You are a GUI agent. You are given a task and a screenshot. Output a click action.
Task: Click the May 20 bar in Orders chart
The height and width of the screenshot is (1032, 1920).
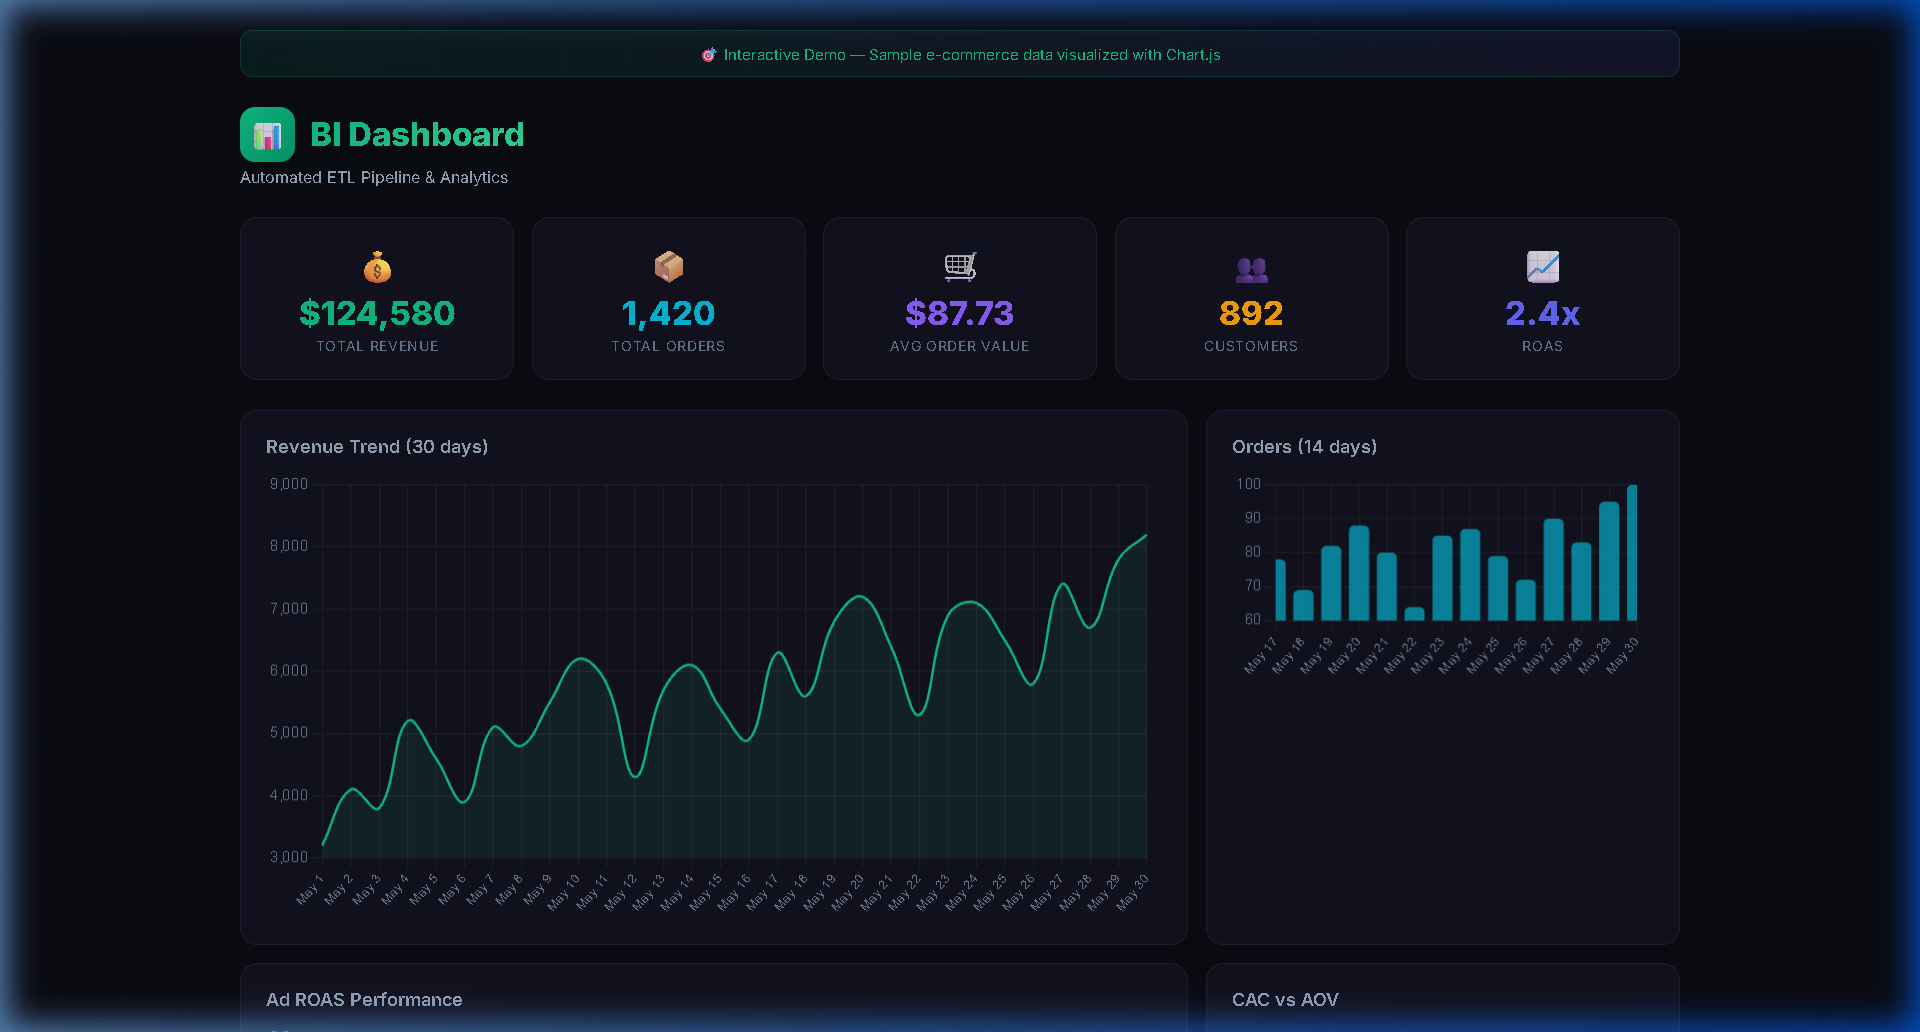1359,573
